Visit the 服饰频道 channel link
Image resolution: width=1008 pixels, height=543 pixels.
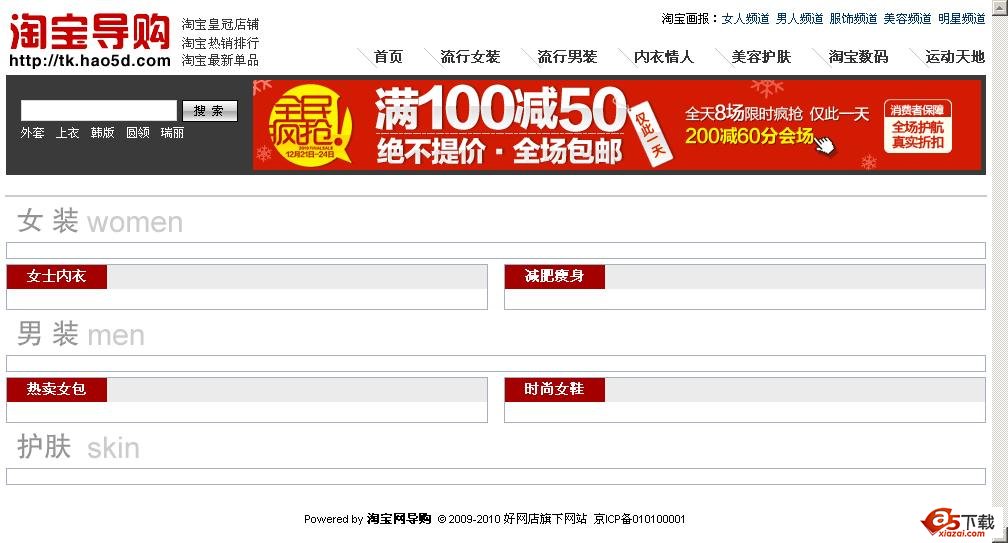click(x=853, y=19)
